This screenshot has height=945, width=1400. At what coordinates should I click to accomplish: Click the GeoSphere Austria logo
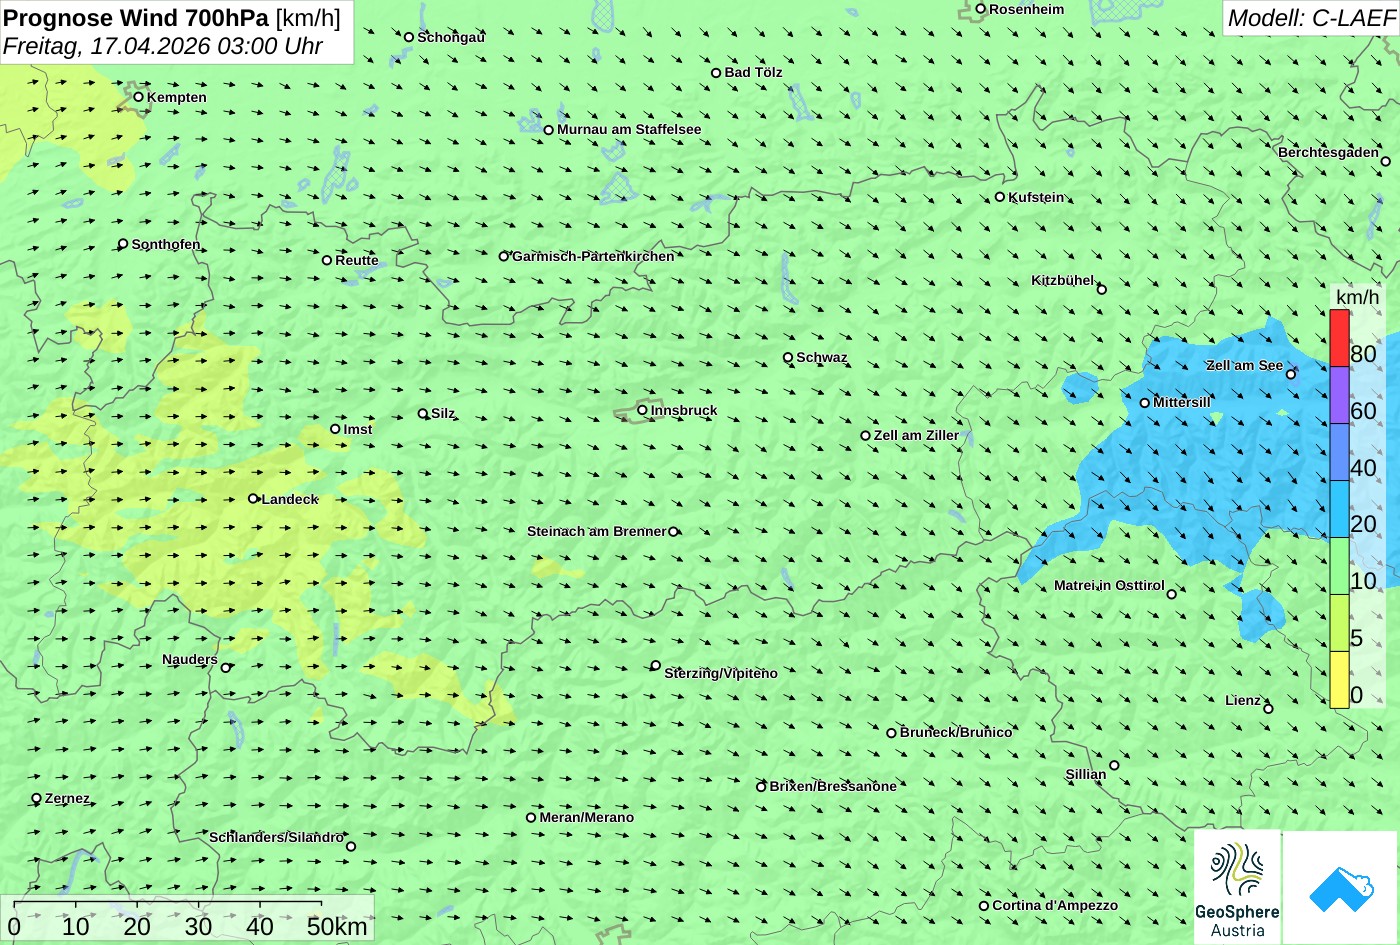[x=1237, y=887]
